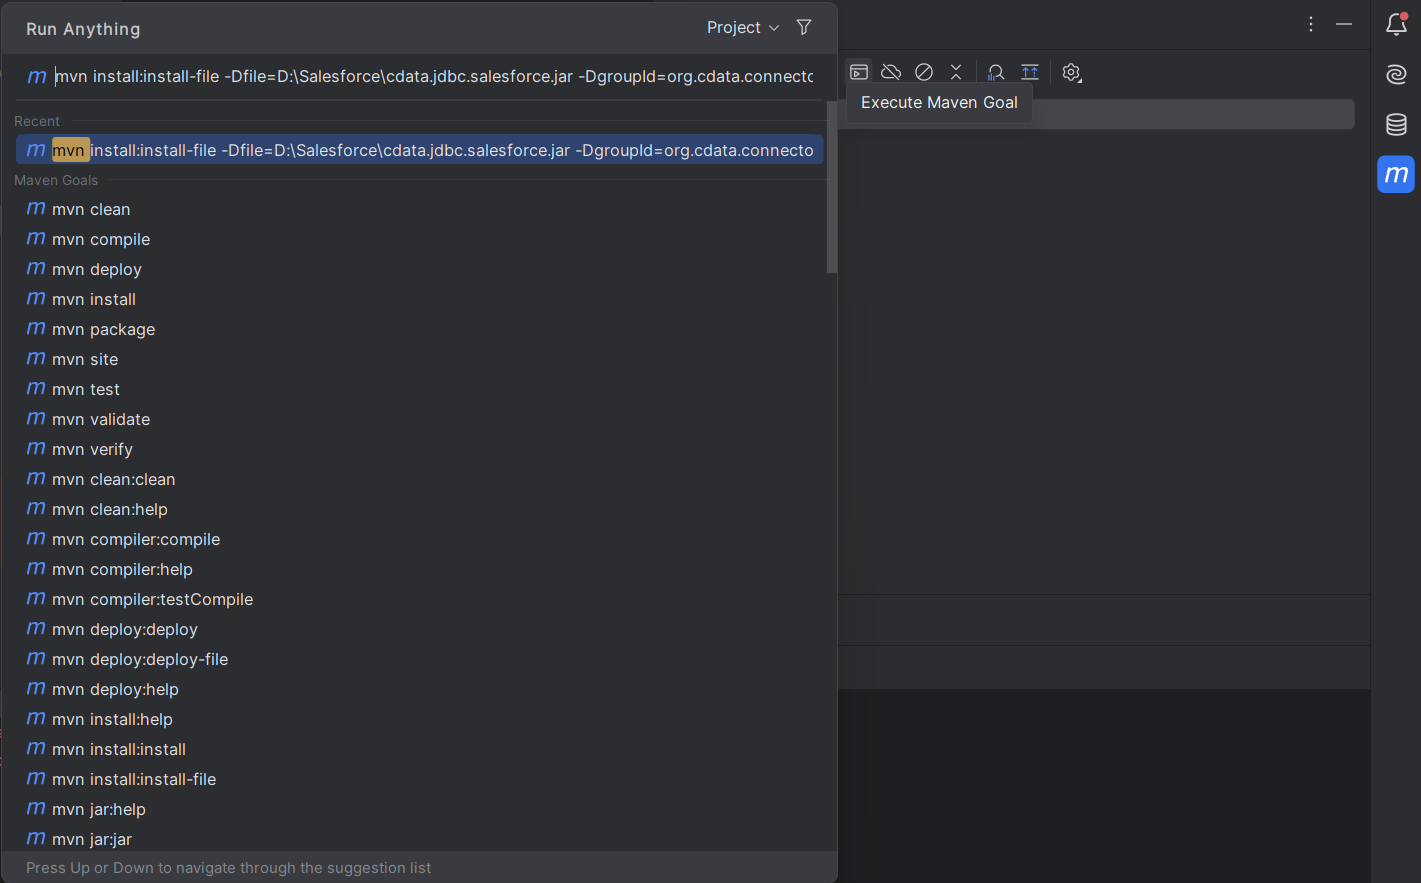This screenshot has width=1421, height=883.
Task: Select the recent mvn install:install-file command
Action: 420,150
